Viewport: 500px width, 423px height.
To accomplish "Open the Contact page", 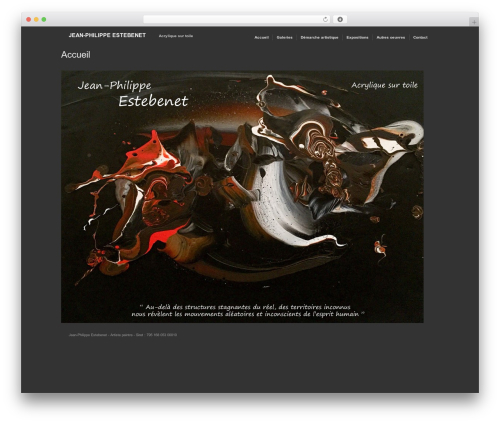I will (420, 37).
